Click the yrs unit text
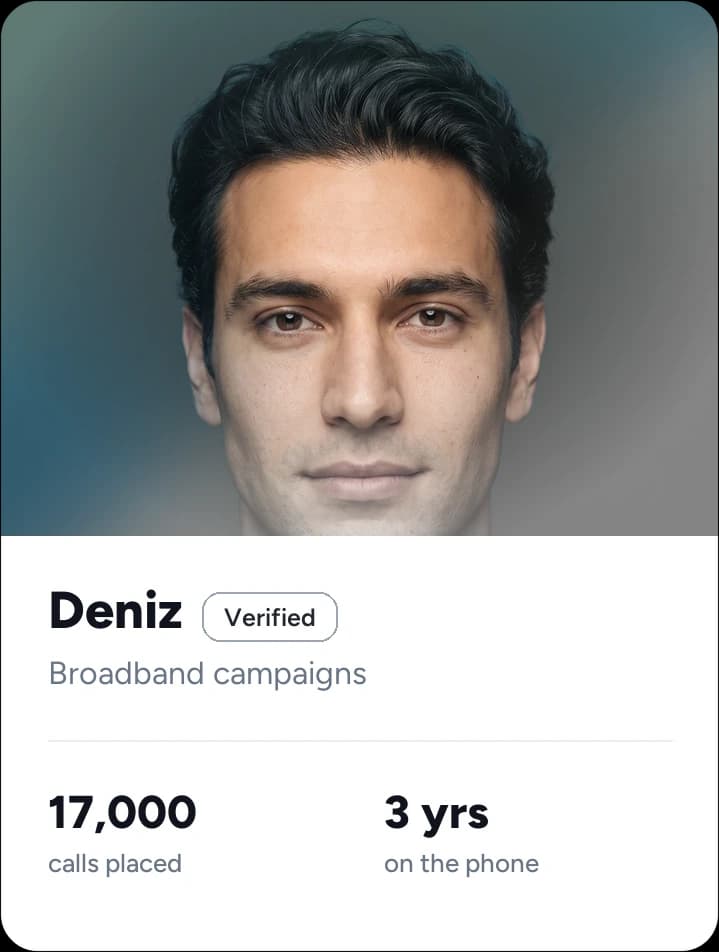Viewport: 719px width, 952px height. coord(455,816)
